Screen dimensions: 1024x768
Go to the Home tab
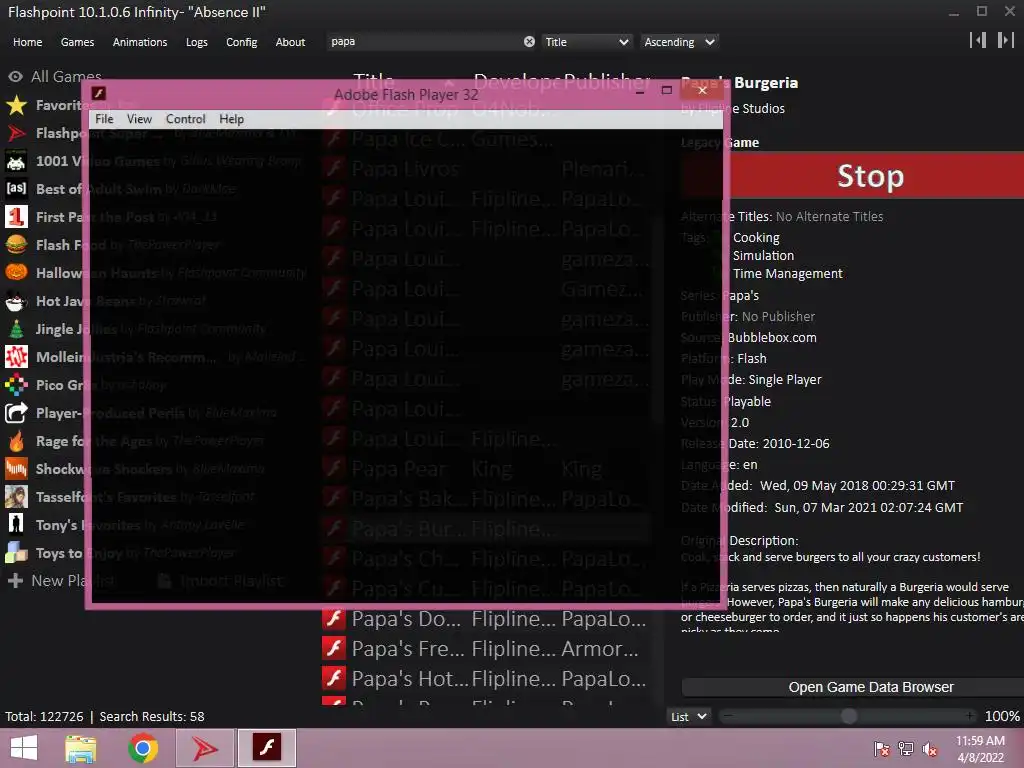click(27, 42)
